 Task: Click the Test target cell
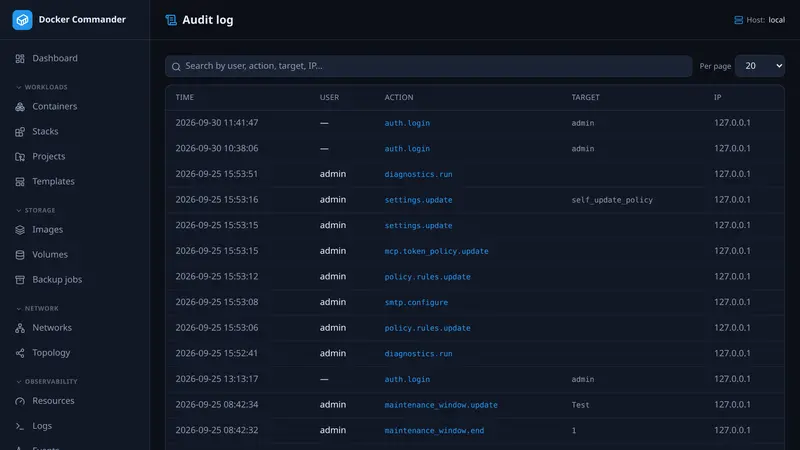click(580, 405)
